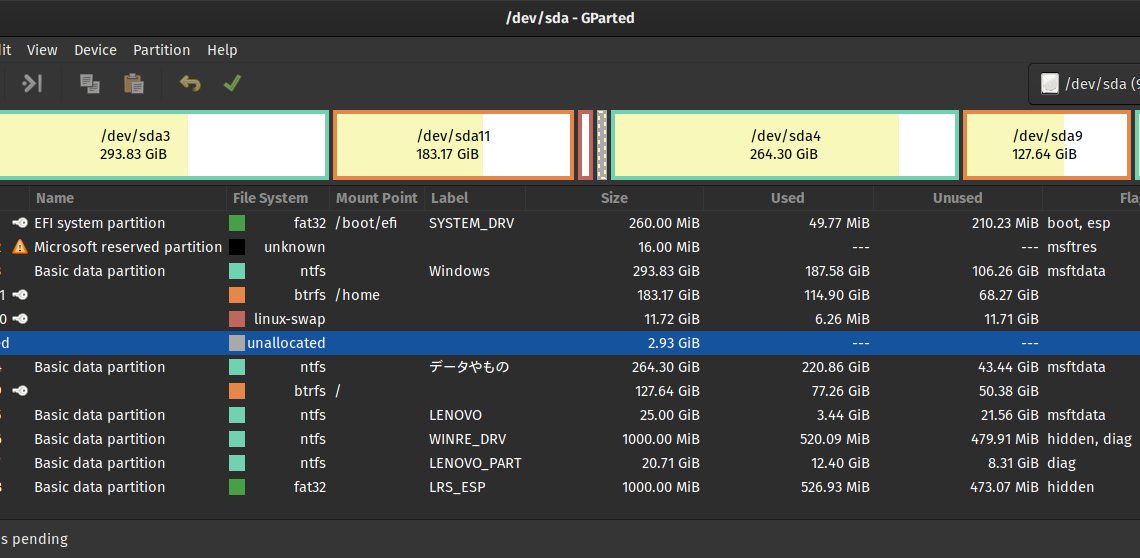Open the /dev/sda device selector dropdown
The height and width of the screenshot is (558, 1140).
point(1085,84)
